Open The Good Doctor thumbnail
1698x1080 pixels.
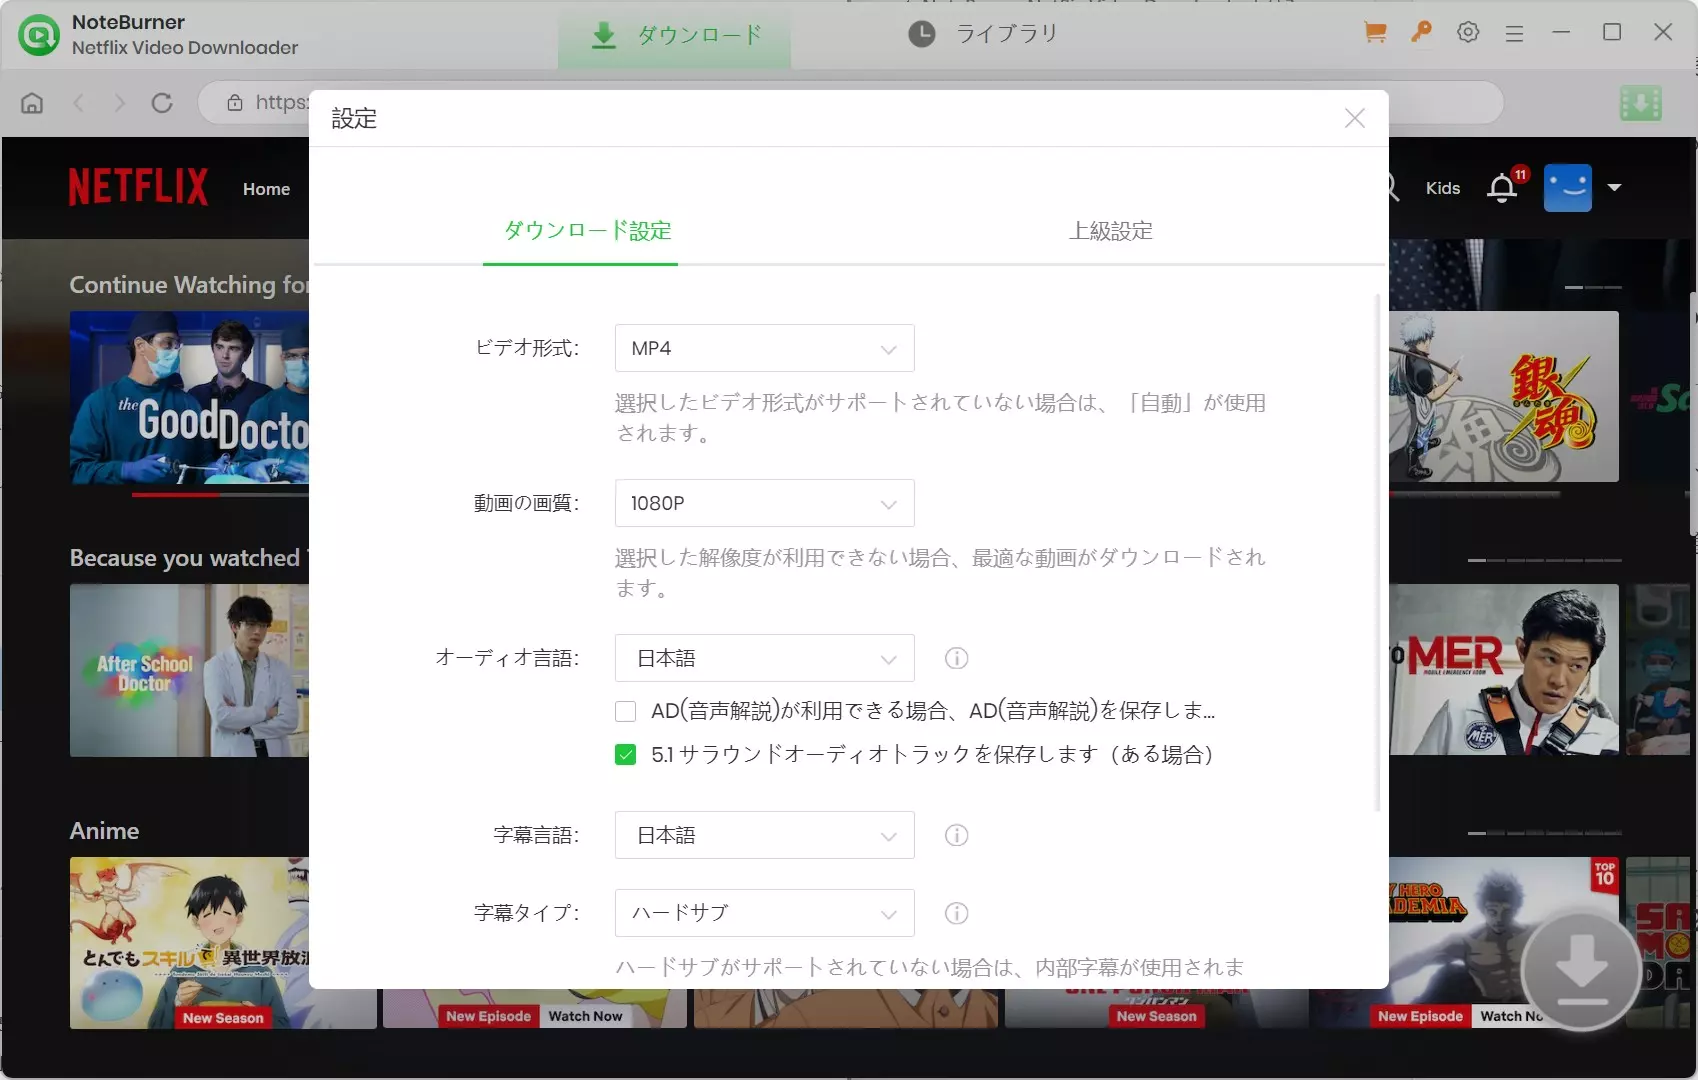[190, 398]
